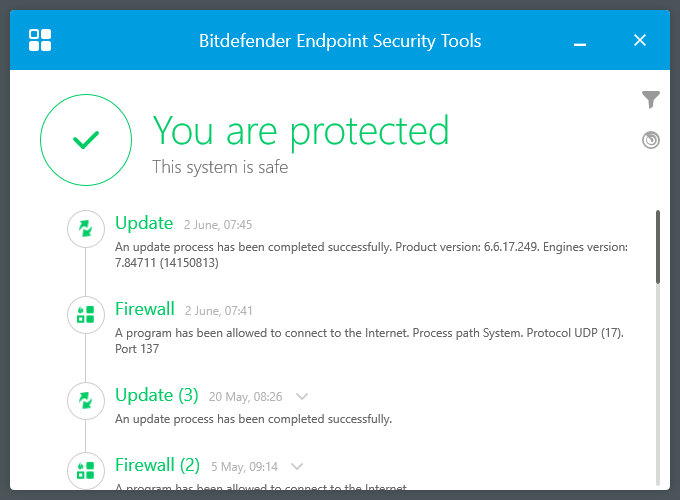
Task: Expand the Firewall (2) event group chevron
Action: (296, 466)
